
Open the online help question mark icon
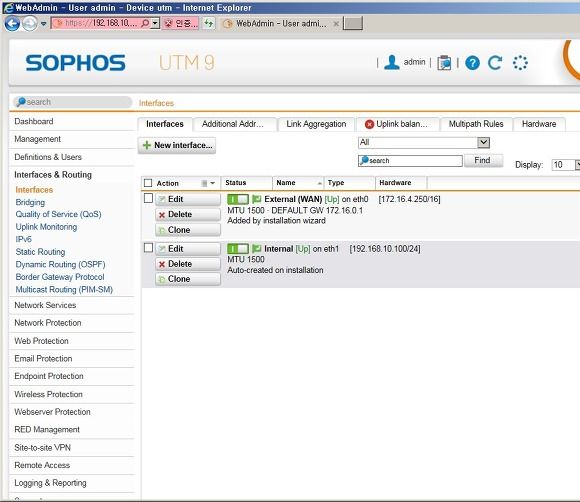(472, 63)
